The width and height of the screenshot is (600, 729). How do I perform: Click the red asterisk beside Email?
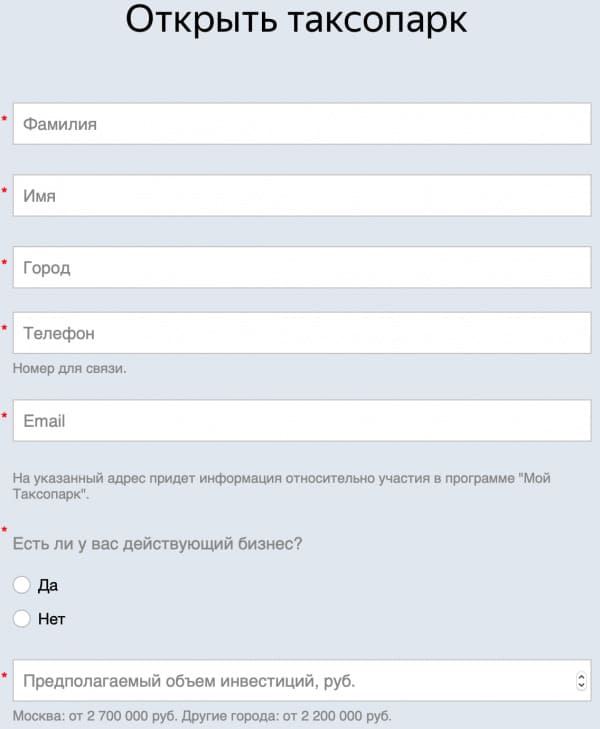point(5,415)
